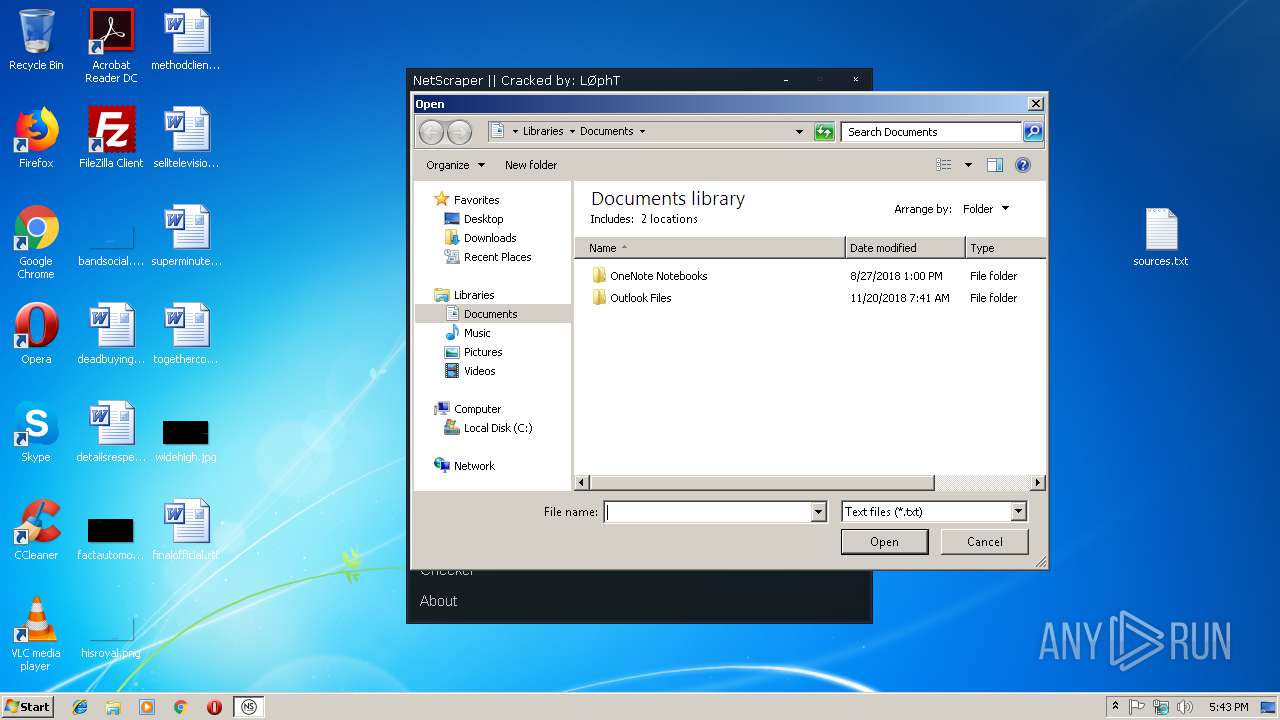Click the volume speaker tray icon
The image size is (1280, 720).
tap(1185, 707)
